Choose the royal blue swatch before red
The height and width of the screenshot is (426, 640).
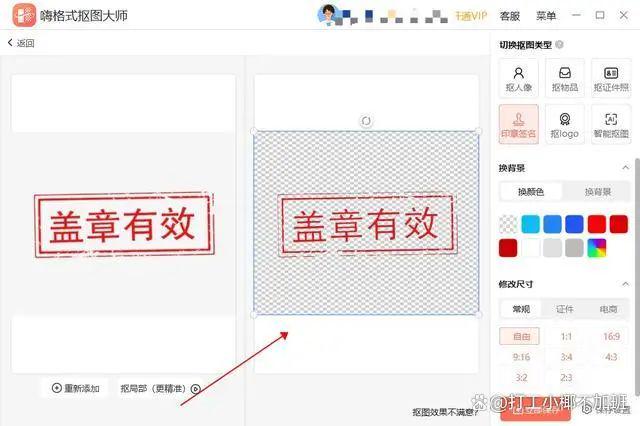574,224
